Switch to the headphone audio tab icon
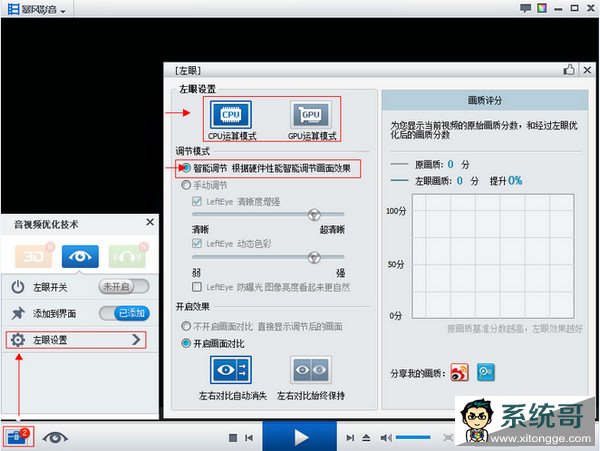This screenshot has width=600, height=451. point(127,256)
